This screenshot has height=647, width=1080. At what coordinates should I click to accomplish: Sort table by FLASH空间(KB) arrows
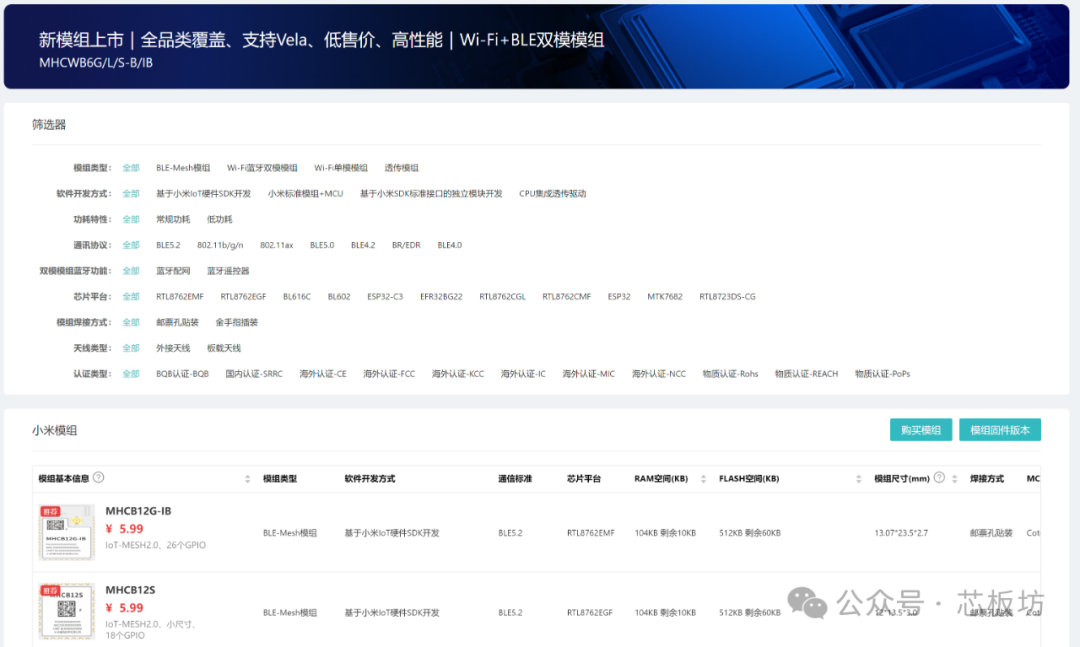click(858, 479)
